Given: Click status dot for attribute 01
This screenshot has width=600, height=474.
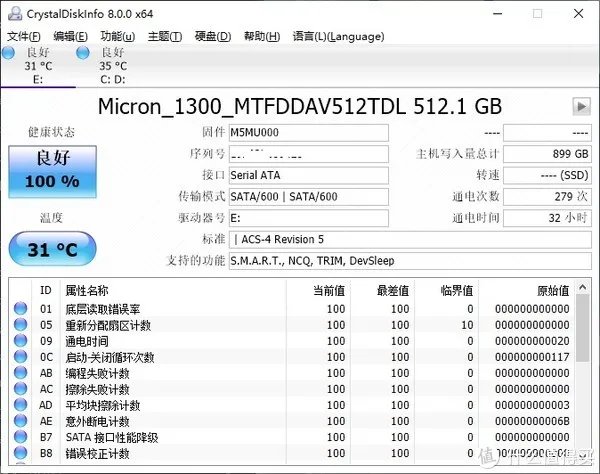Looking at the screenshot, I should coord(20,308).
